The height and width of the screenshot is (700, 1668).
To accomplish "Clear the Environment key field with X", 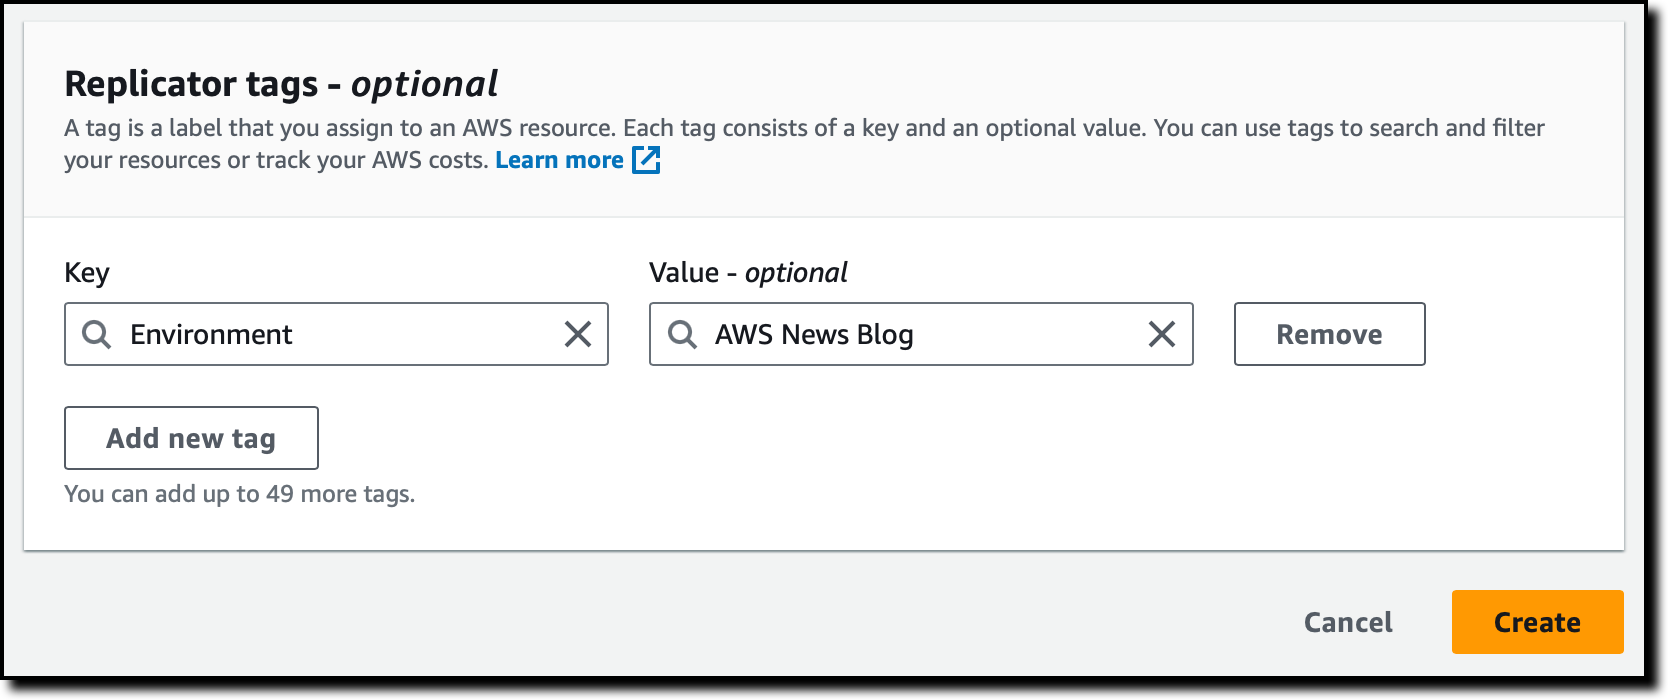I will pos(578,334).
